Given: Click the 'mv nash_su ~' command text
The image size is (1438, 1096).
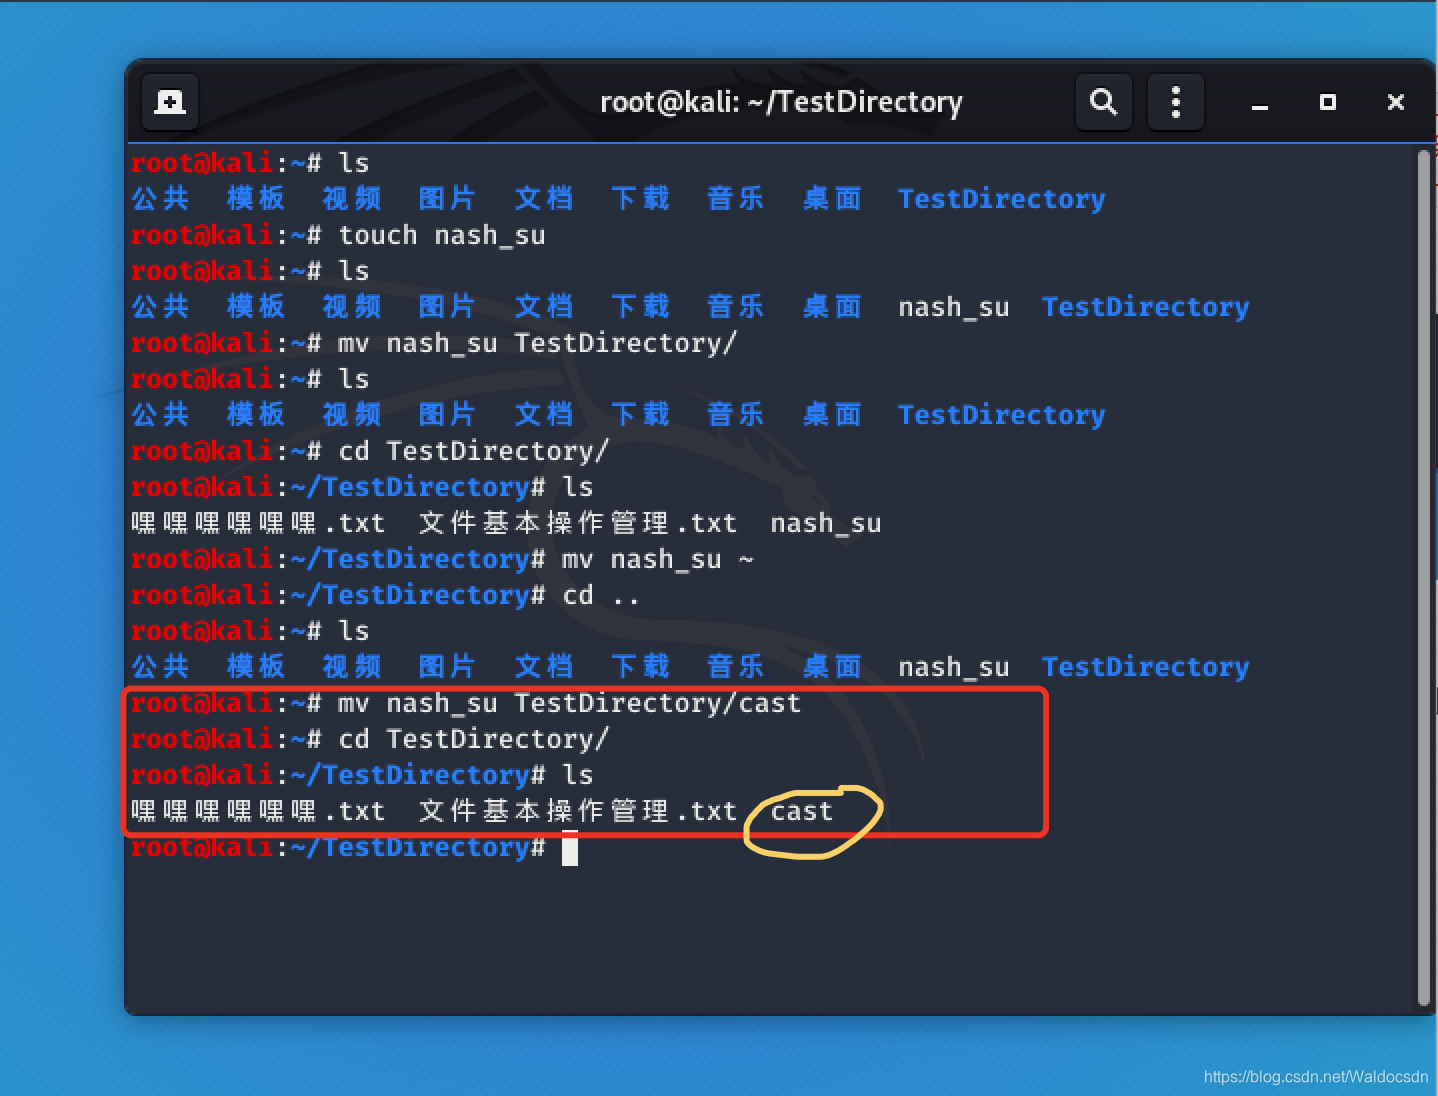Looking at the screenshot, I should pyautogui.click(x=658, y=559).
